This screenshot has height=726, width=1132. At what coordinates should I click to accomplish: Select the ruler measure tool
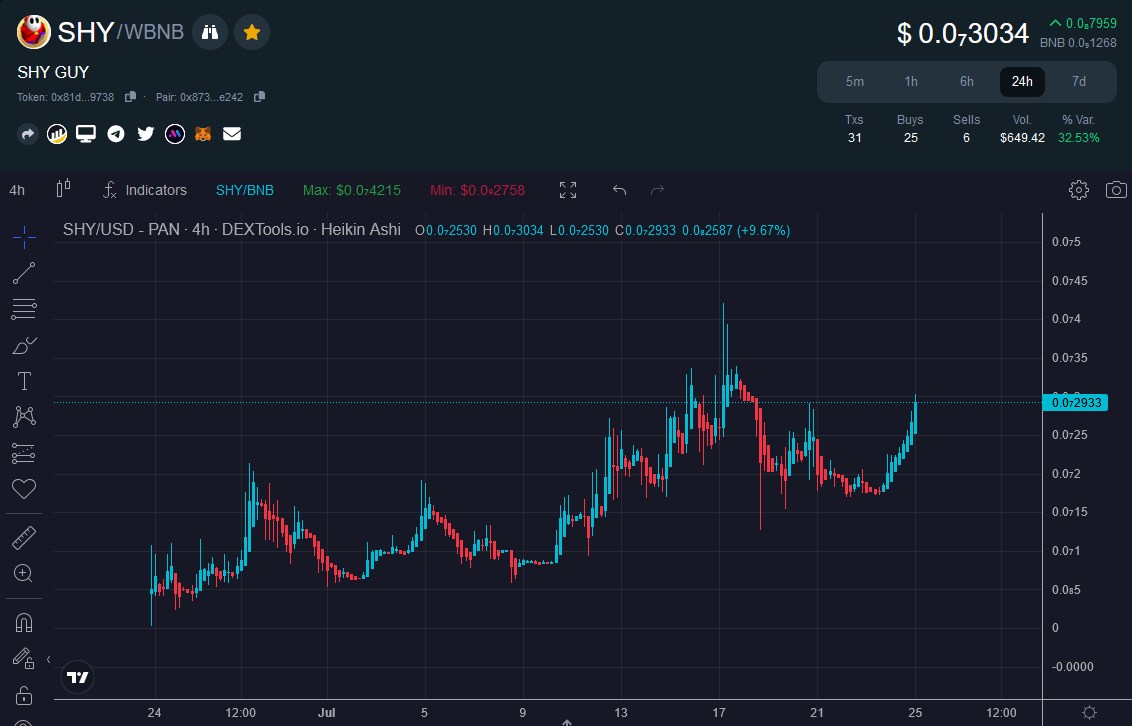point(24,538)
